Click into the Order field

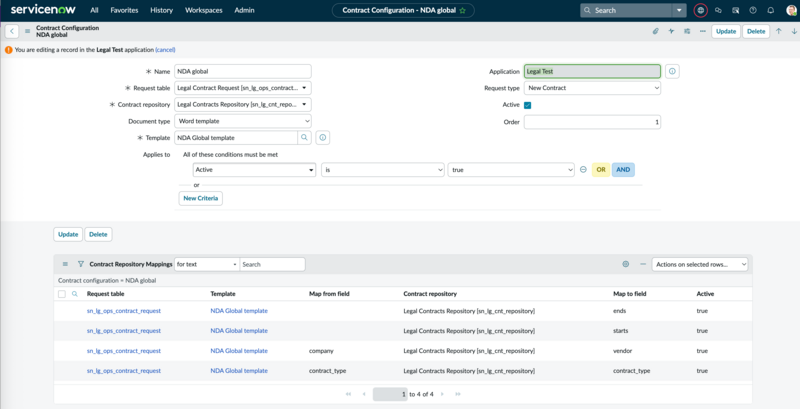(x=592, y=122)
